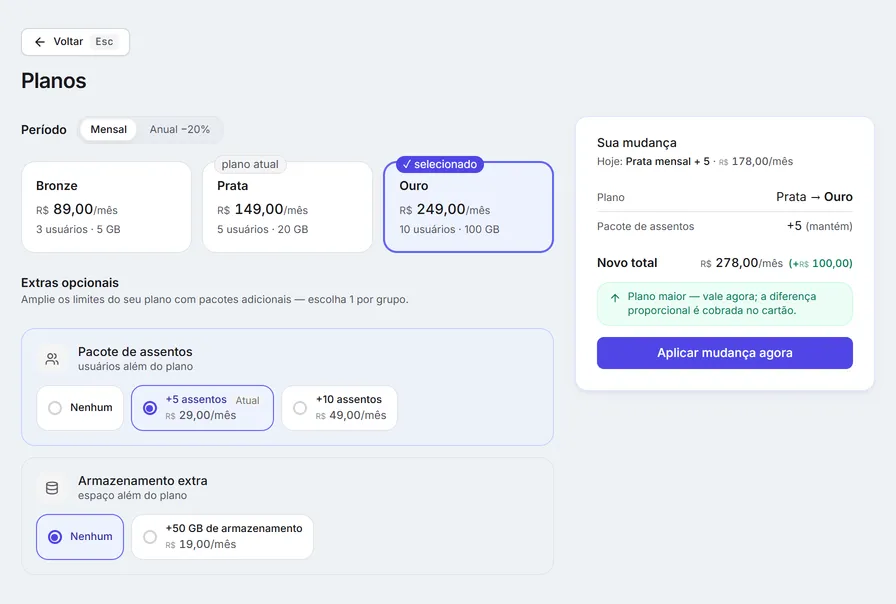
Task: Choose the Ouro plan card
Action: (469, 207)
